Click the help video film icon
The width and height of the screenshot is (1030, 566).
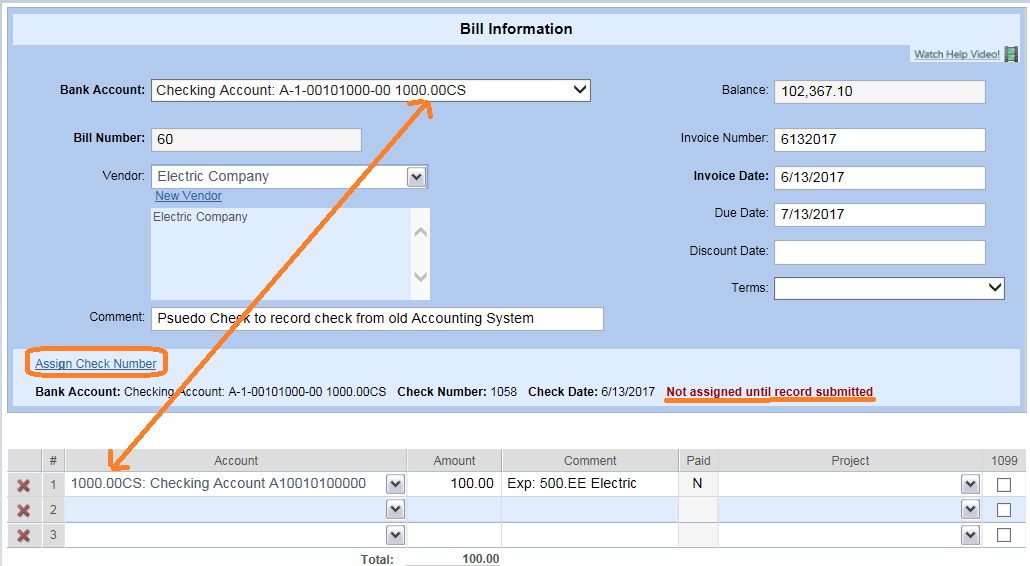click(1011, 54)
